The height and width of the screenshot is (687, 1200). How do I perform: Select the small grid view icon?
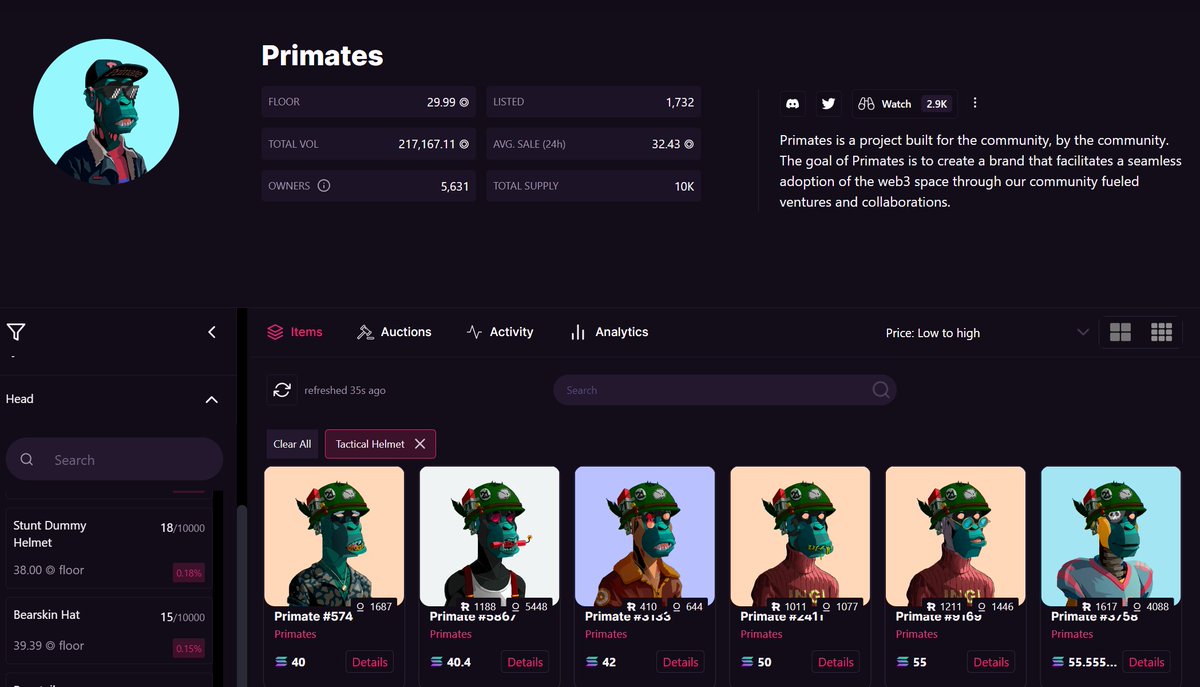click(x=1161, y=332)
